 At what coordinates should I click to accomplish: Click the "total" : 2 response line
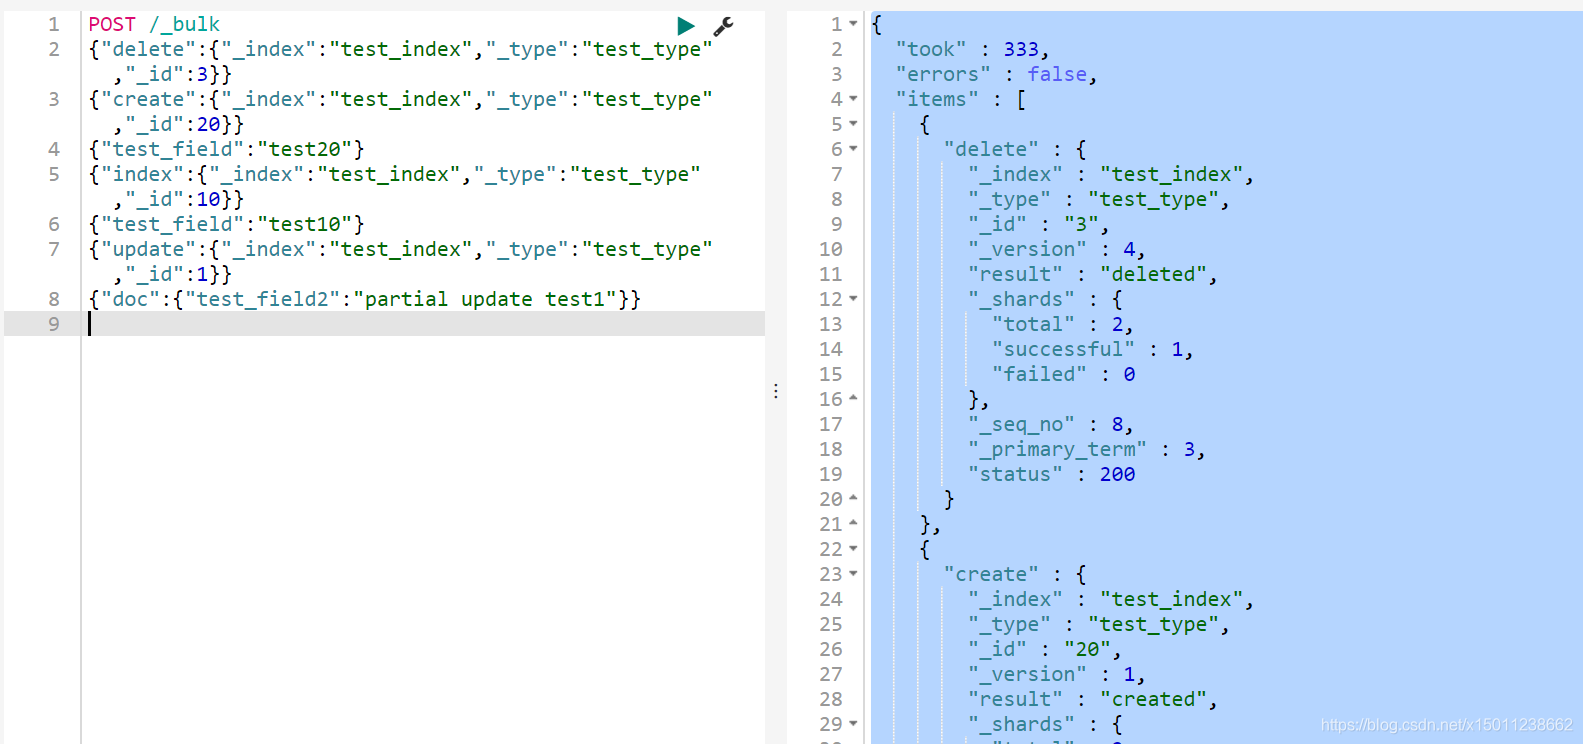tap(1062, 324)
